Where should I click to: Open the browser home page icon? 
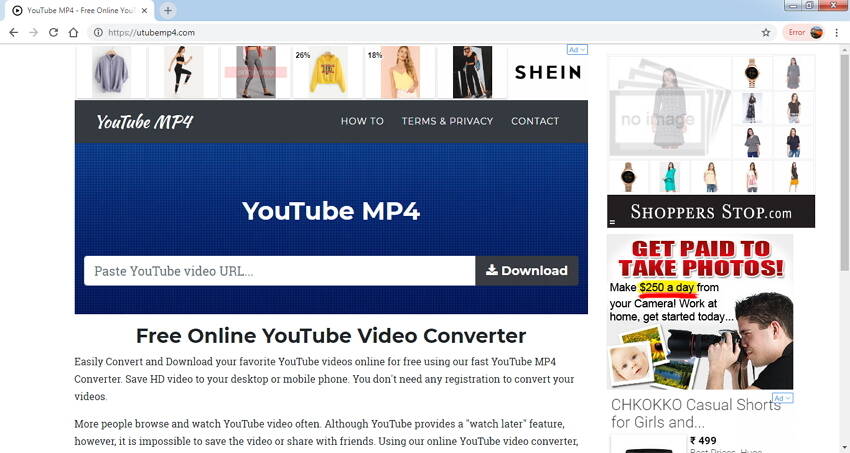[73, 33]
